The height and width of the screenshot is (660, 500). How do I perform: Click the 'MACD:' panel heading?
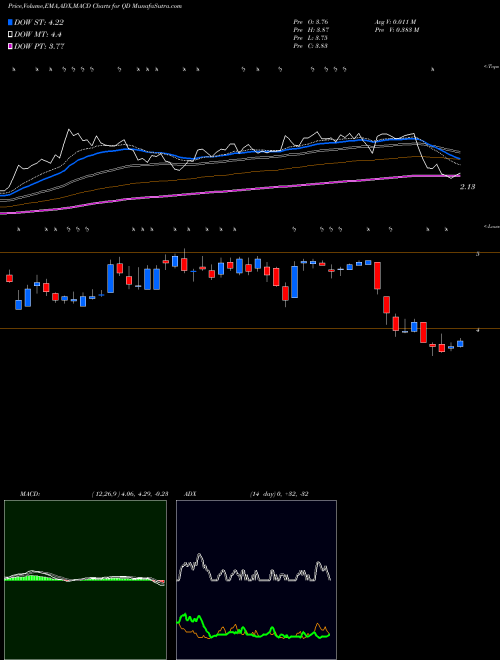pyautogui.click(x=30, y=494)
